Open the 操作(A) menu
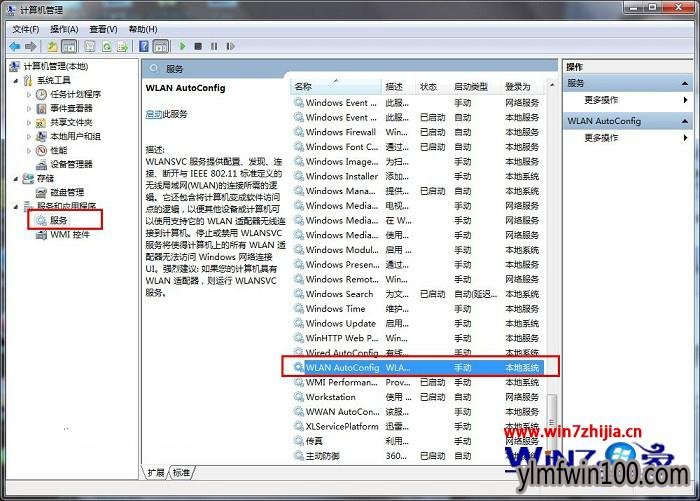This screenshot has height=501, width=700. point(64,29)
